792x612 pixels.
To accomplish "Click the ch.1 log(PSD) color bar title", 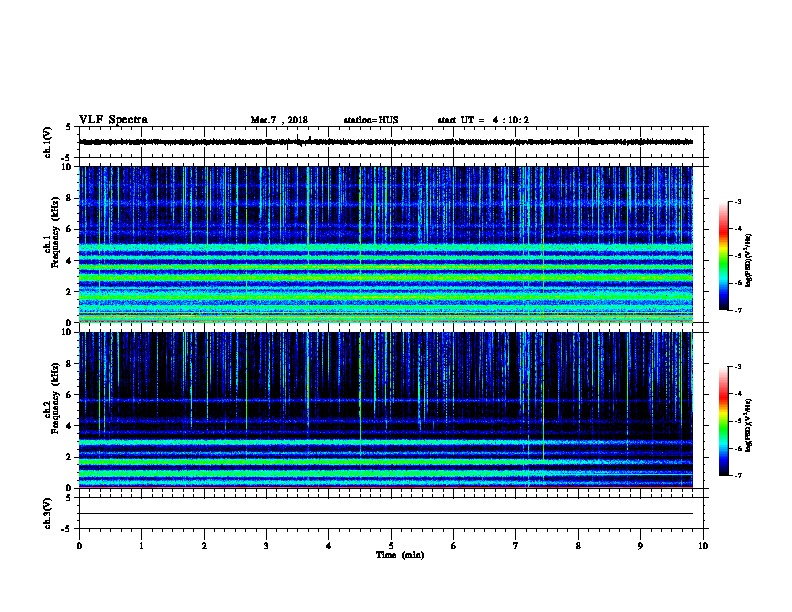I will (749, 260).
